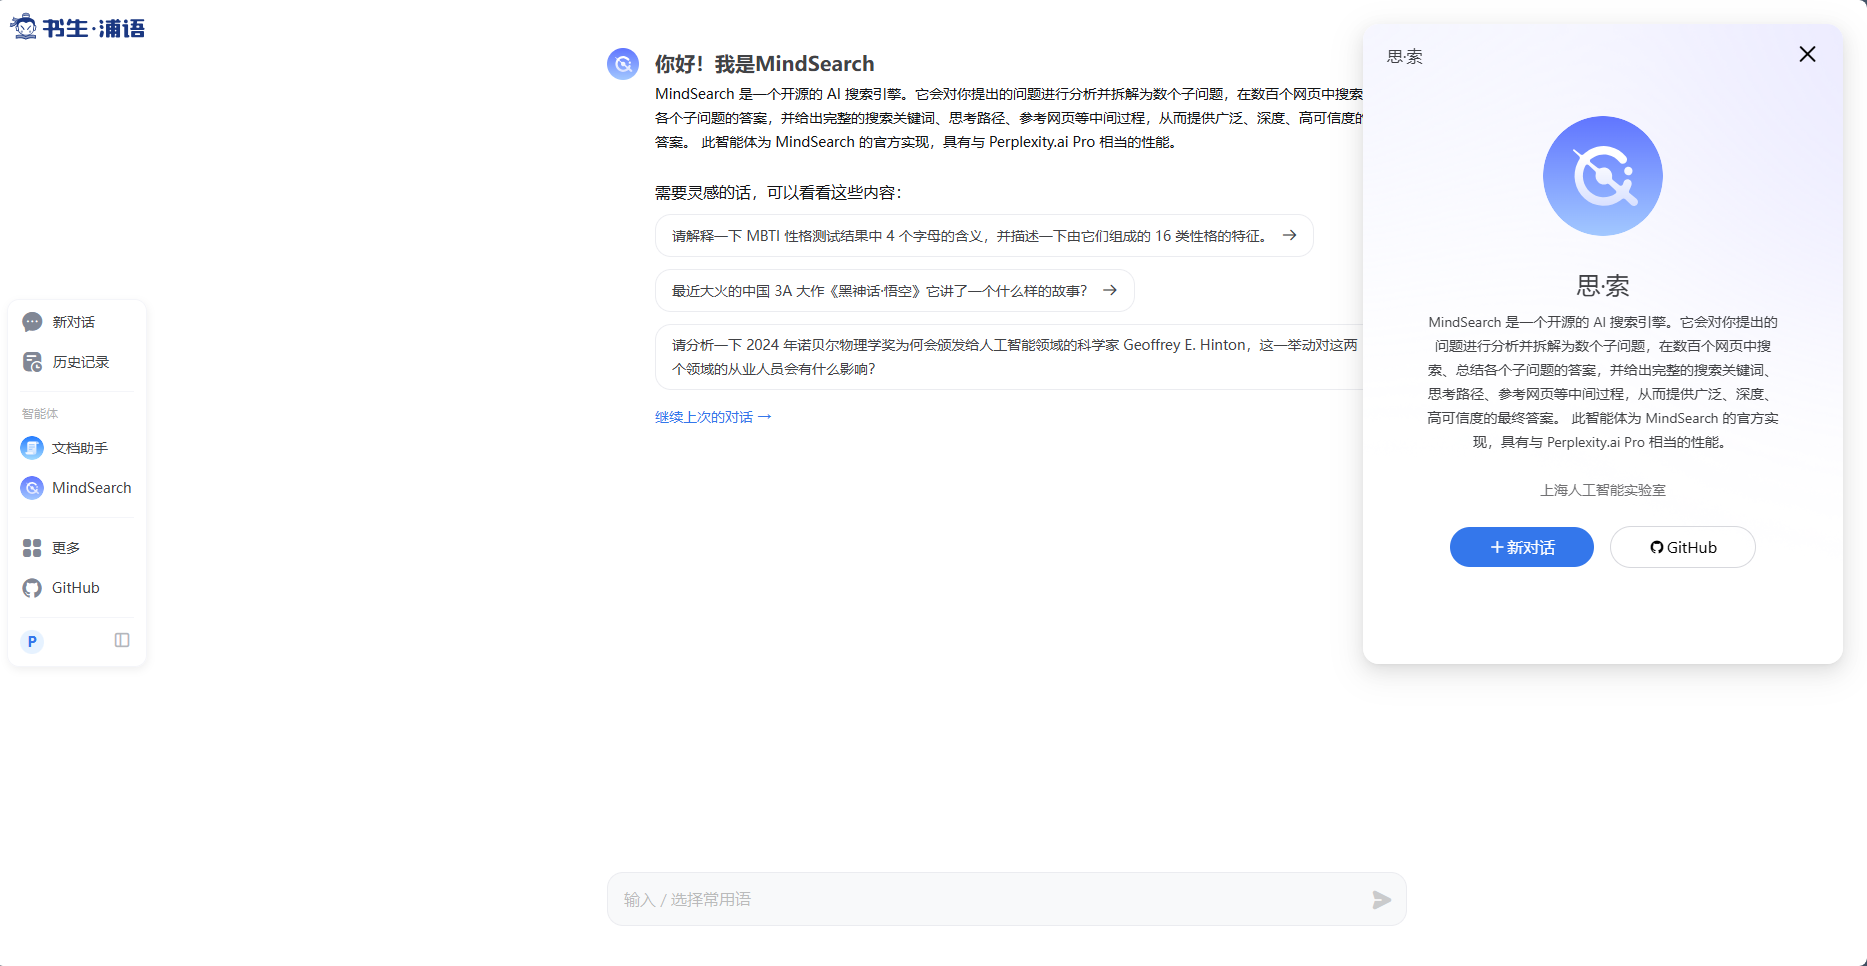
Task: Close the 思·索 info panel
Action: tap(1807, 54)
